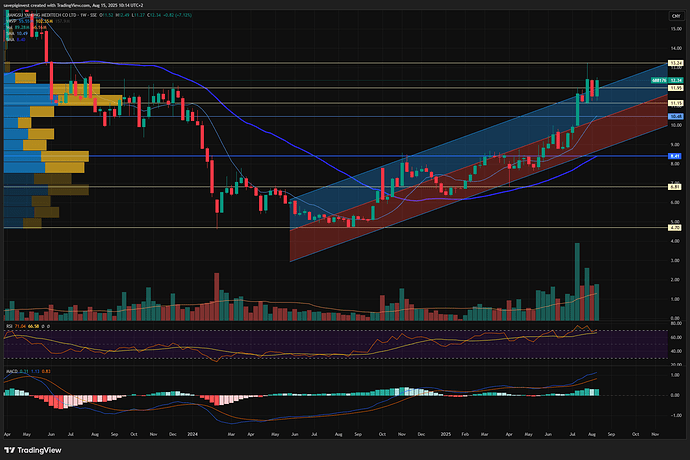Select the created with TradingView.com header text
690x460 pixels.
pos(62,5)
